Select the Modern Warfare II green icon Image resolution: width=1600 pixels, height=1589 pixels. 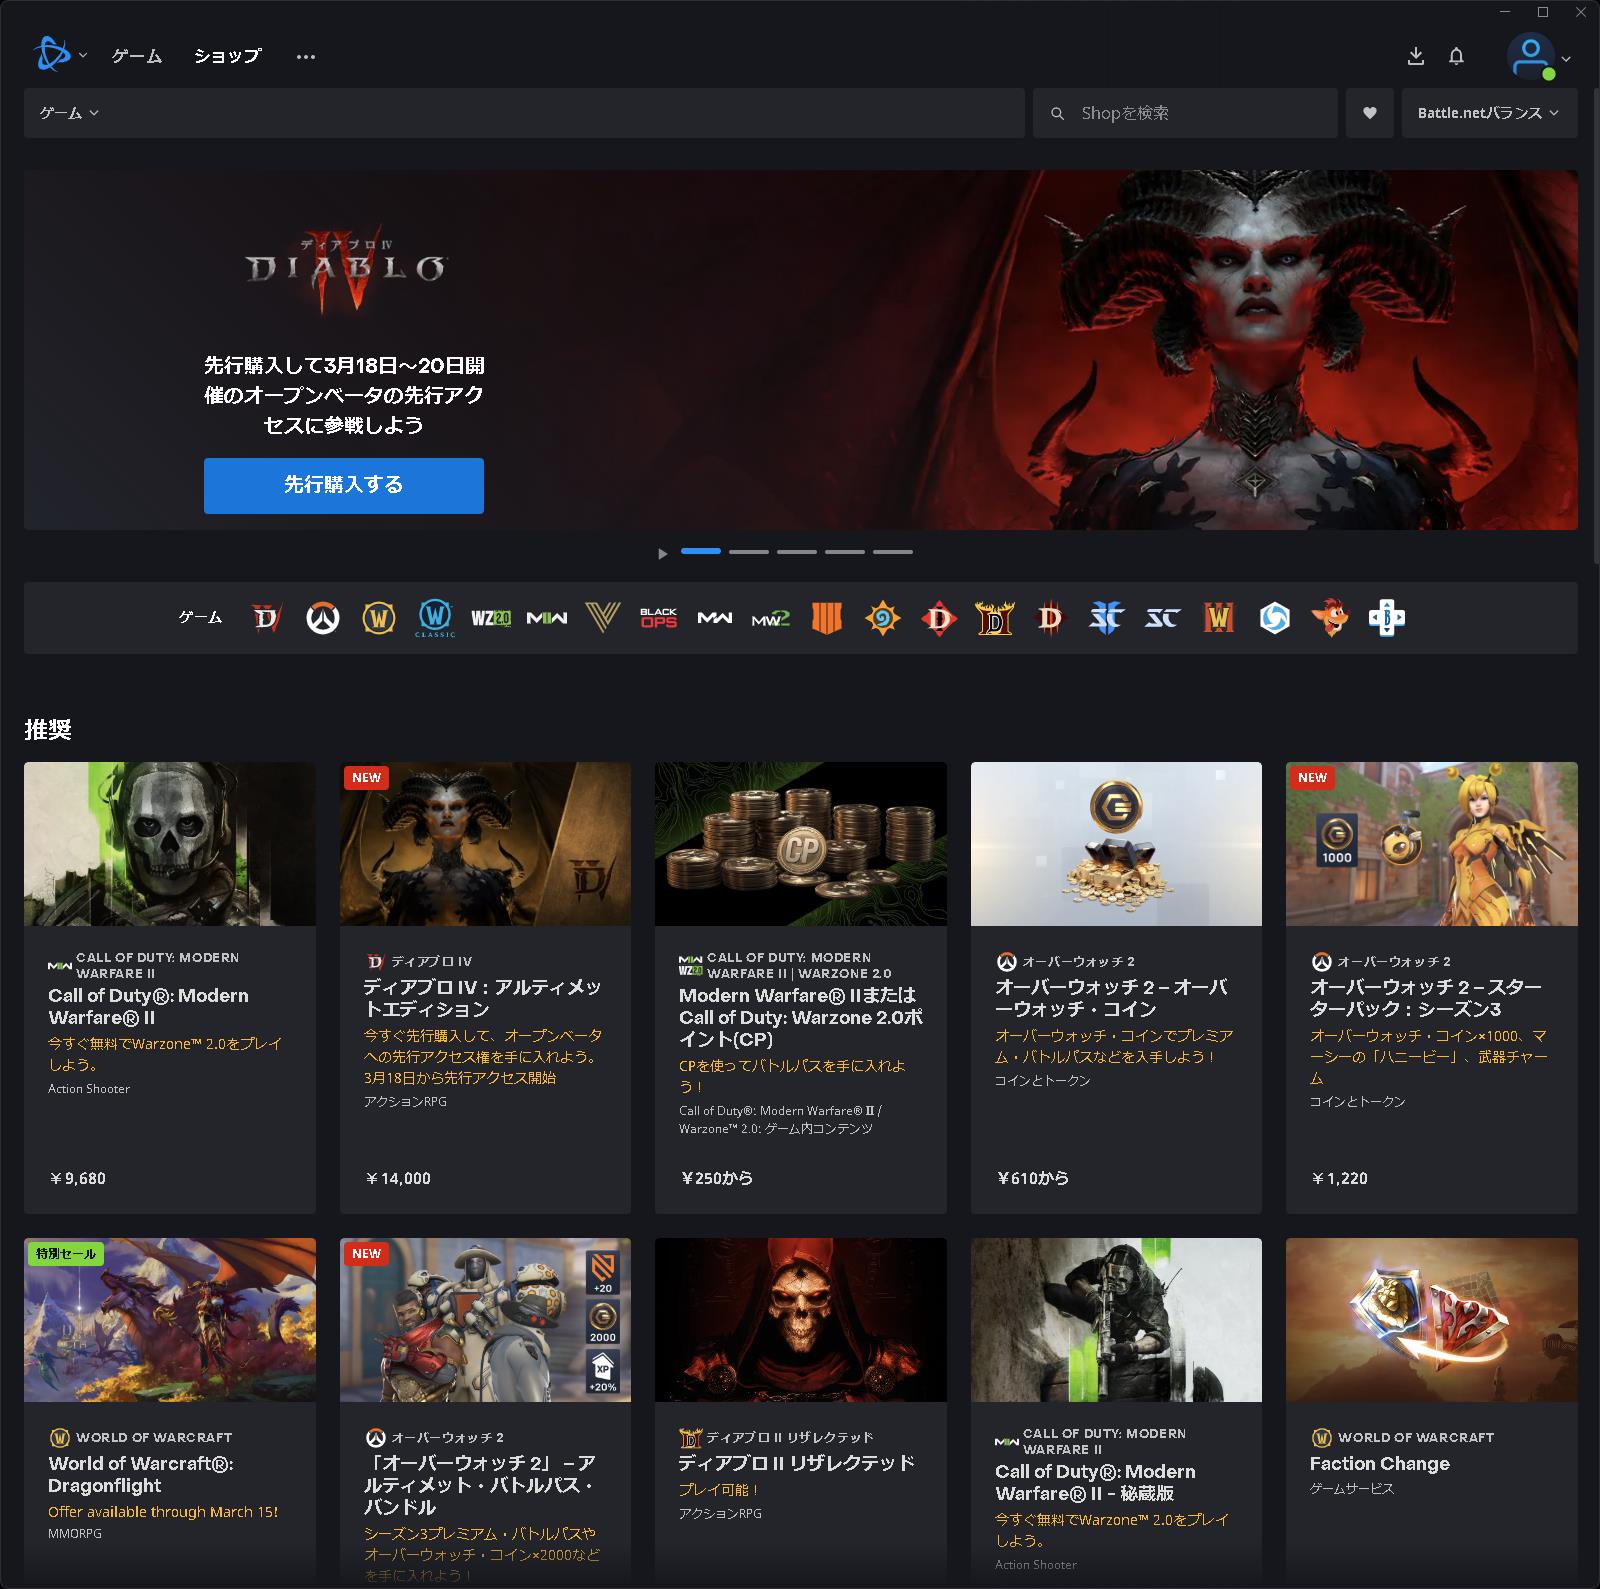[x=547, y=618]
